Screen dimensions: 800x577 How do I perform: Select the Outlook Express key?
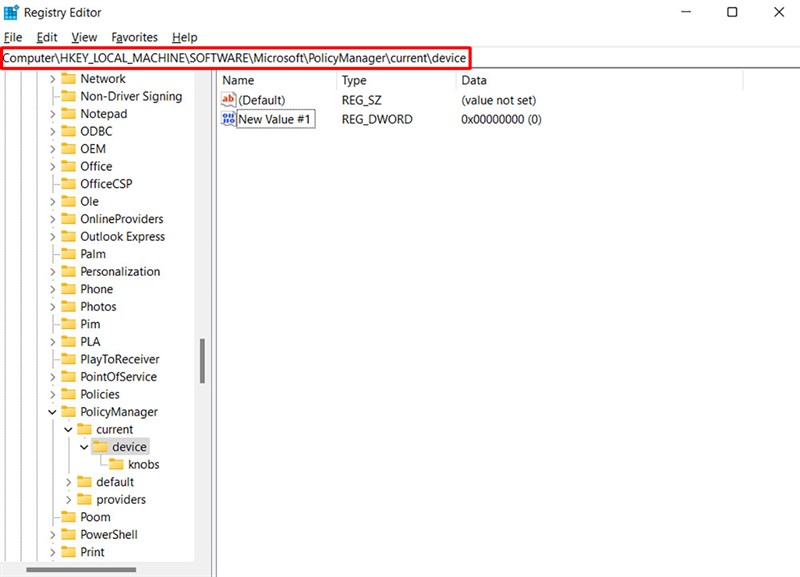click(123, 236)
